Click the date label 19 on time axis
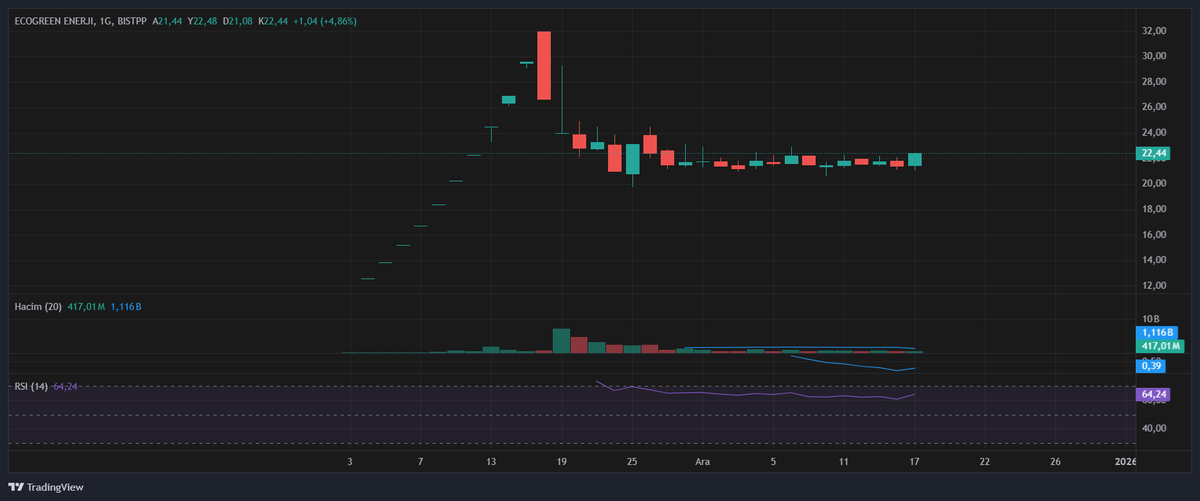 562,462
